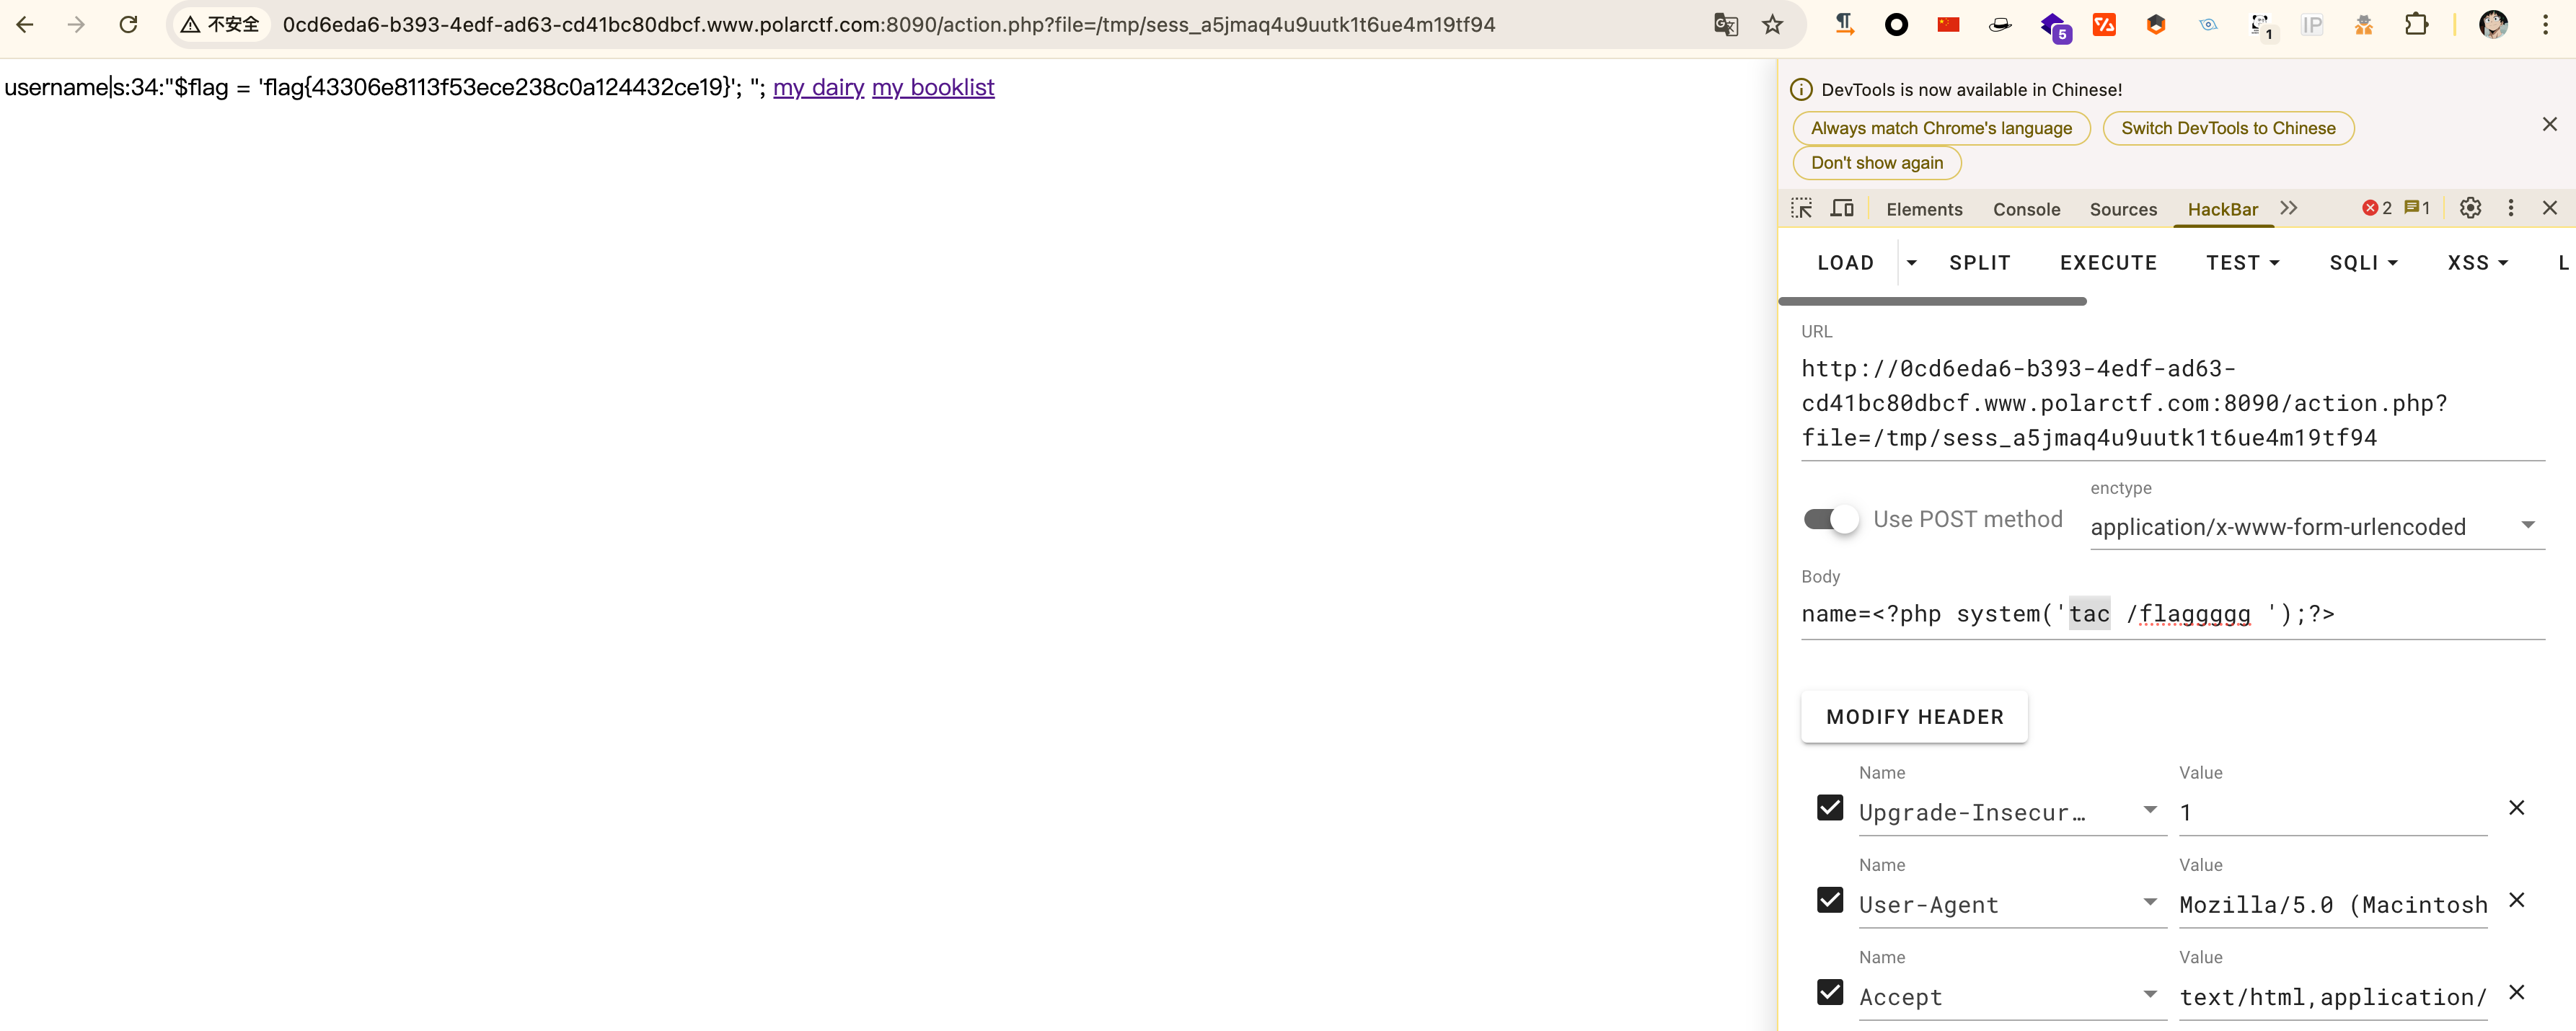Open the my booklist link

[932, 88]
